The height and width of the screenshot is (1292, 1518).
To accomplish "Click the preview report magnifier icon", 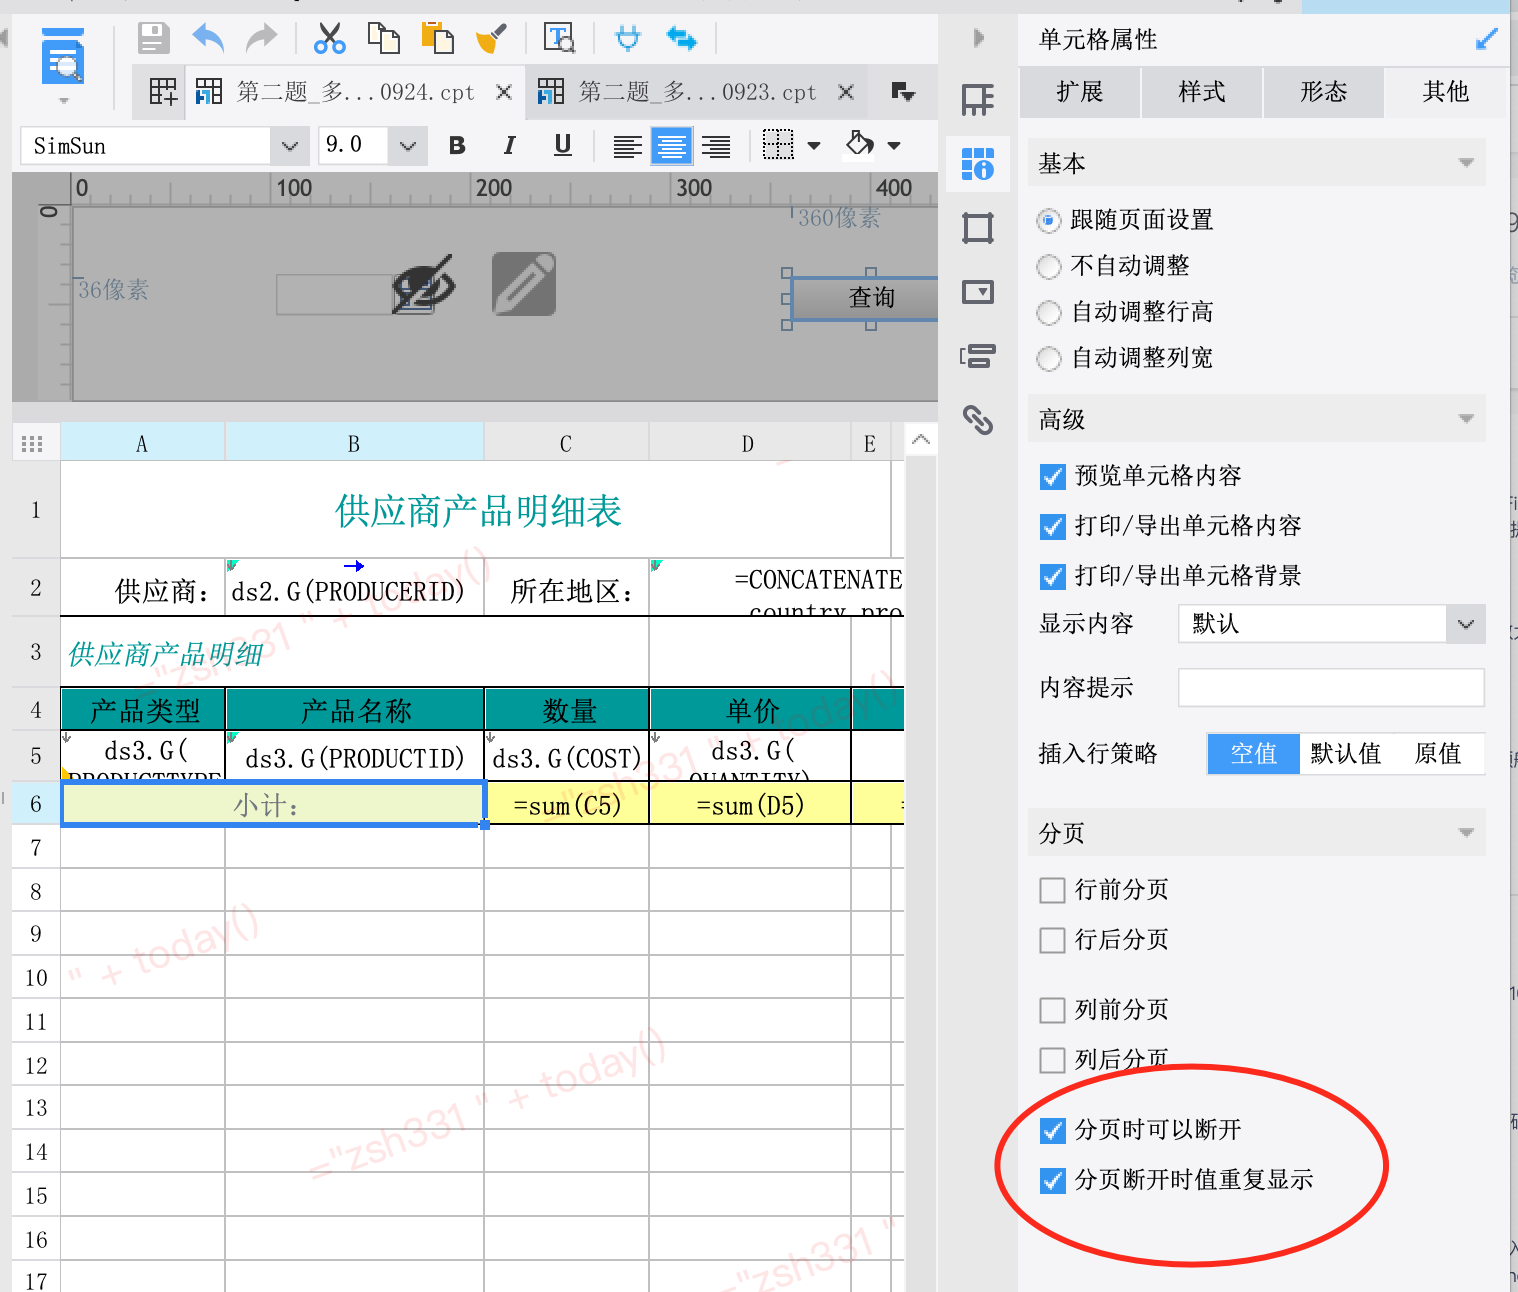I will tap(63, 58).
